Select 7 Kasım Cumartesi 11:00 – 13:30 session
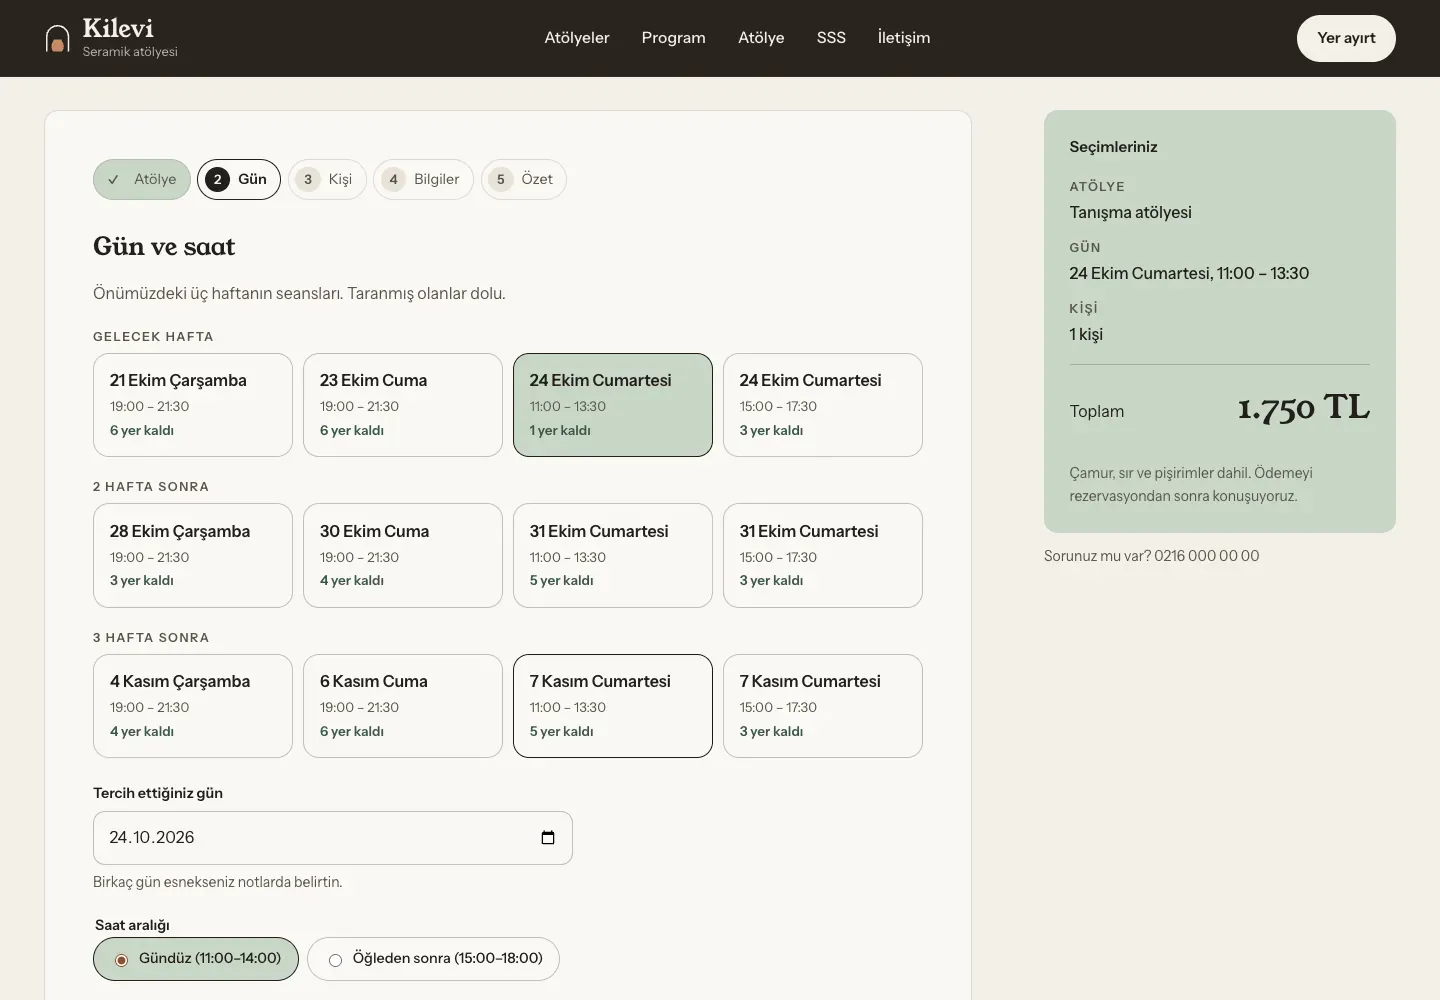Image resolution: width=1440 pixels, height=1000 pixels. pyautogui.click(x=613, y=706)
